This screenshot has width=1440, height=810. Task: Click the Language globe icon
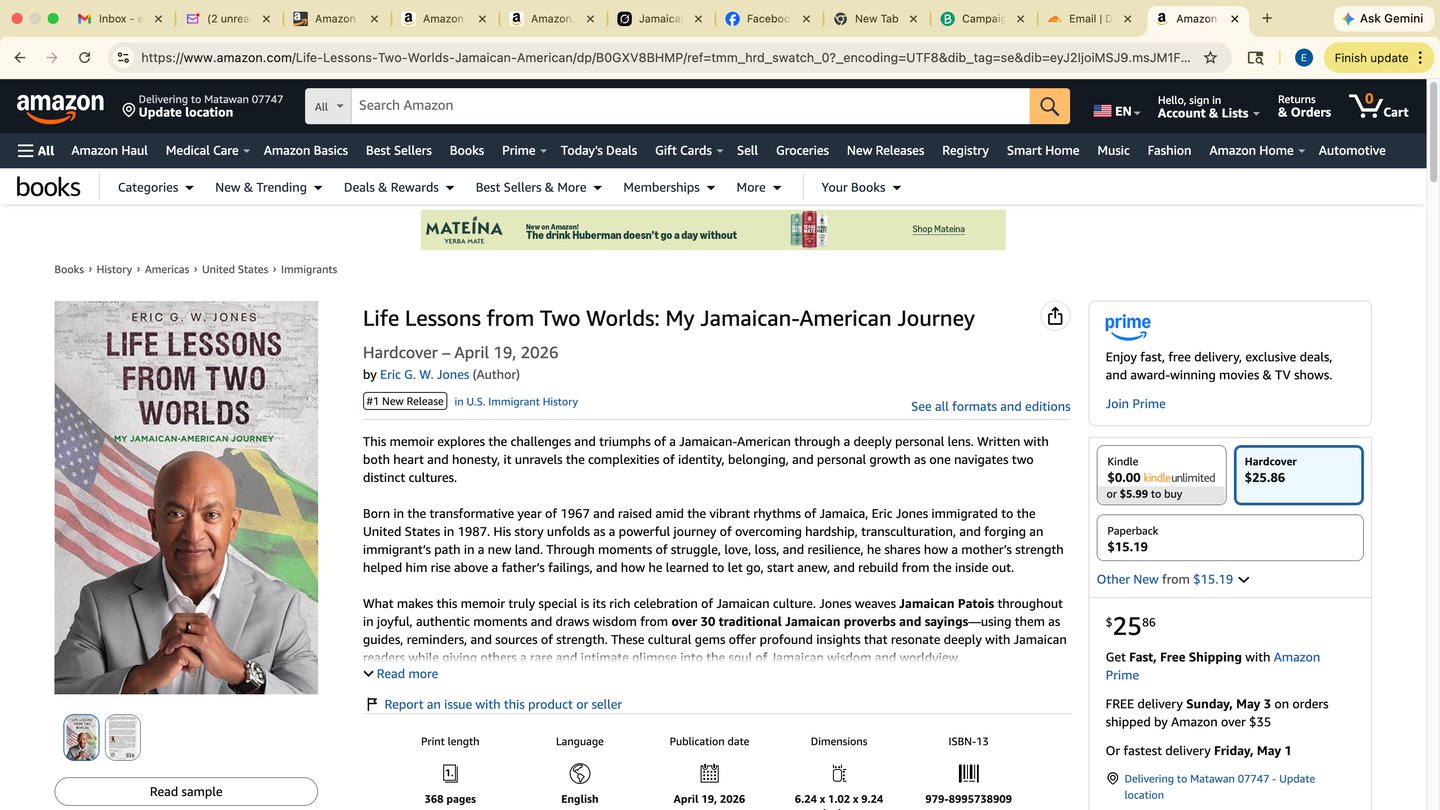point(580,773)
